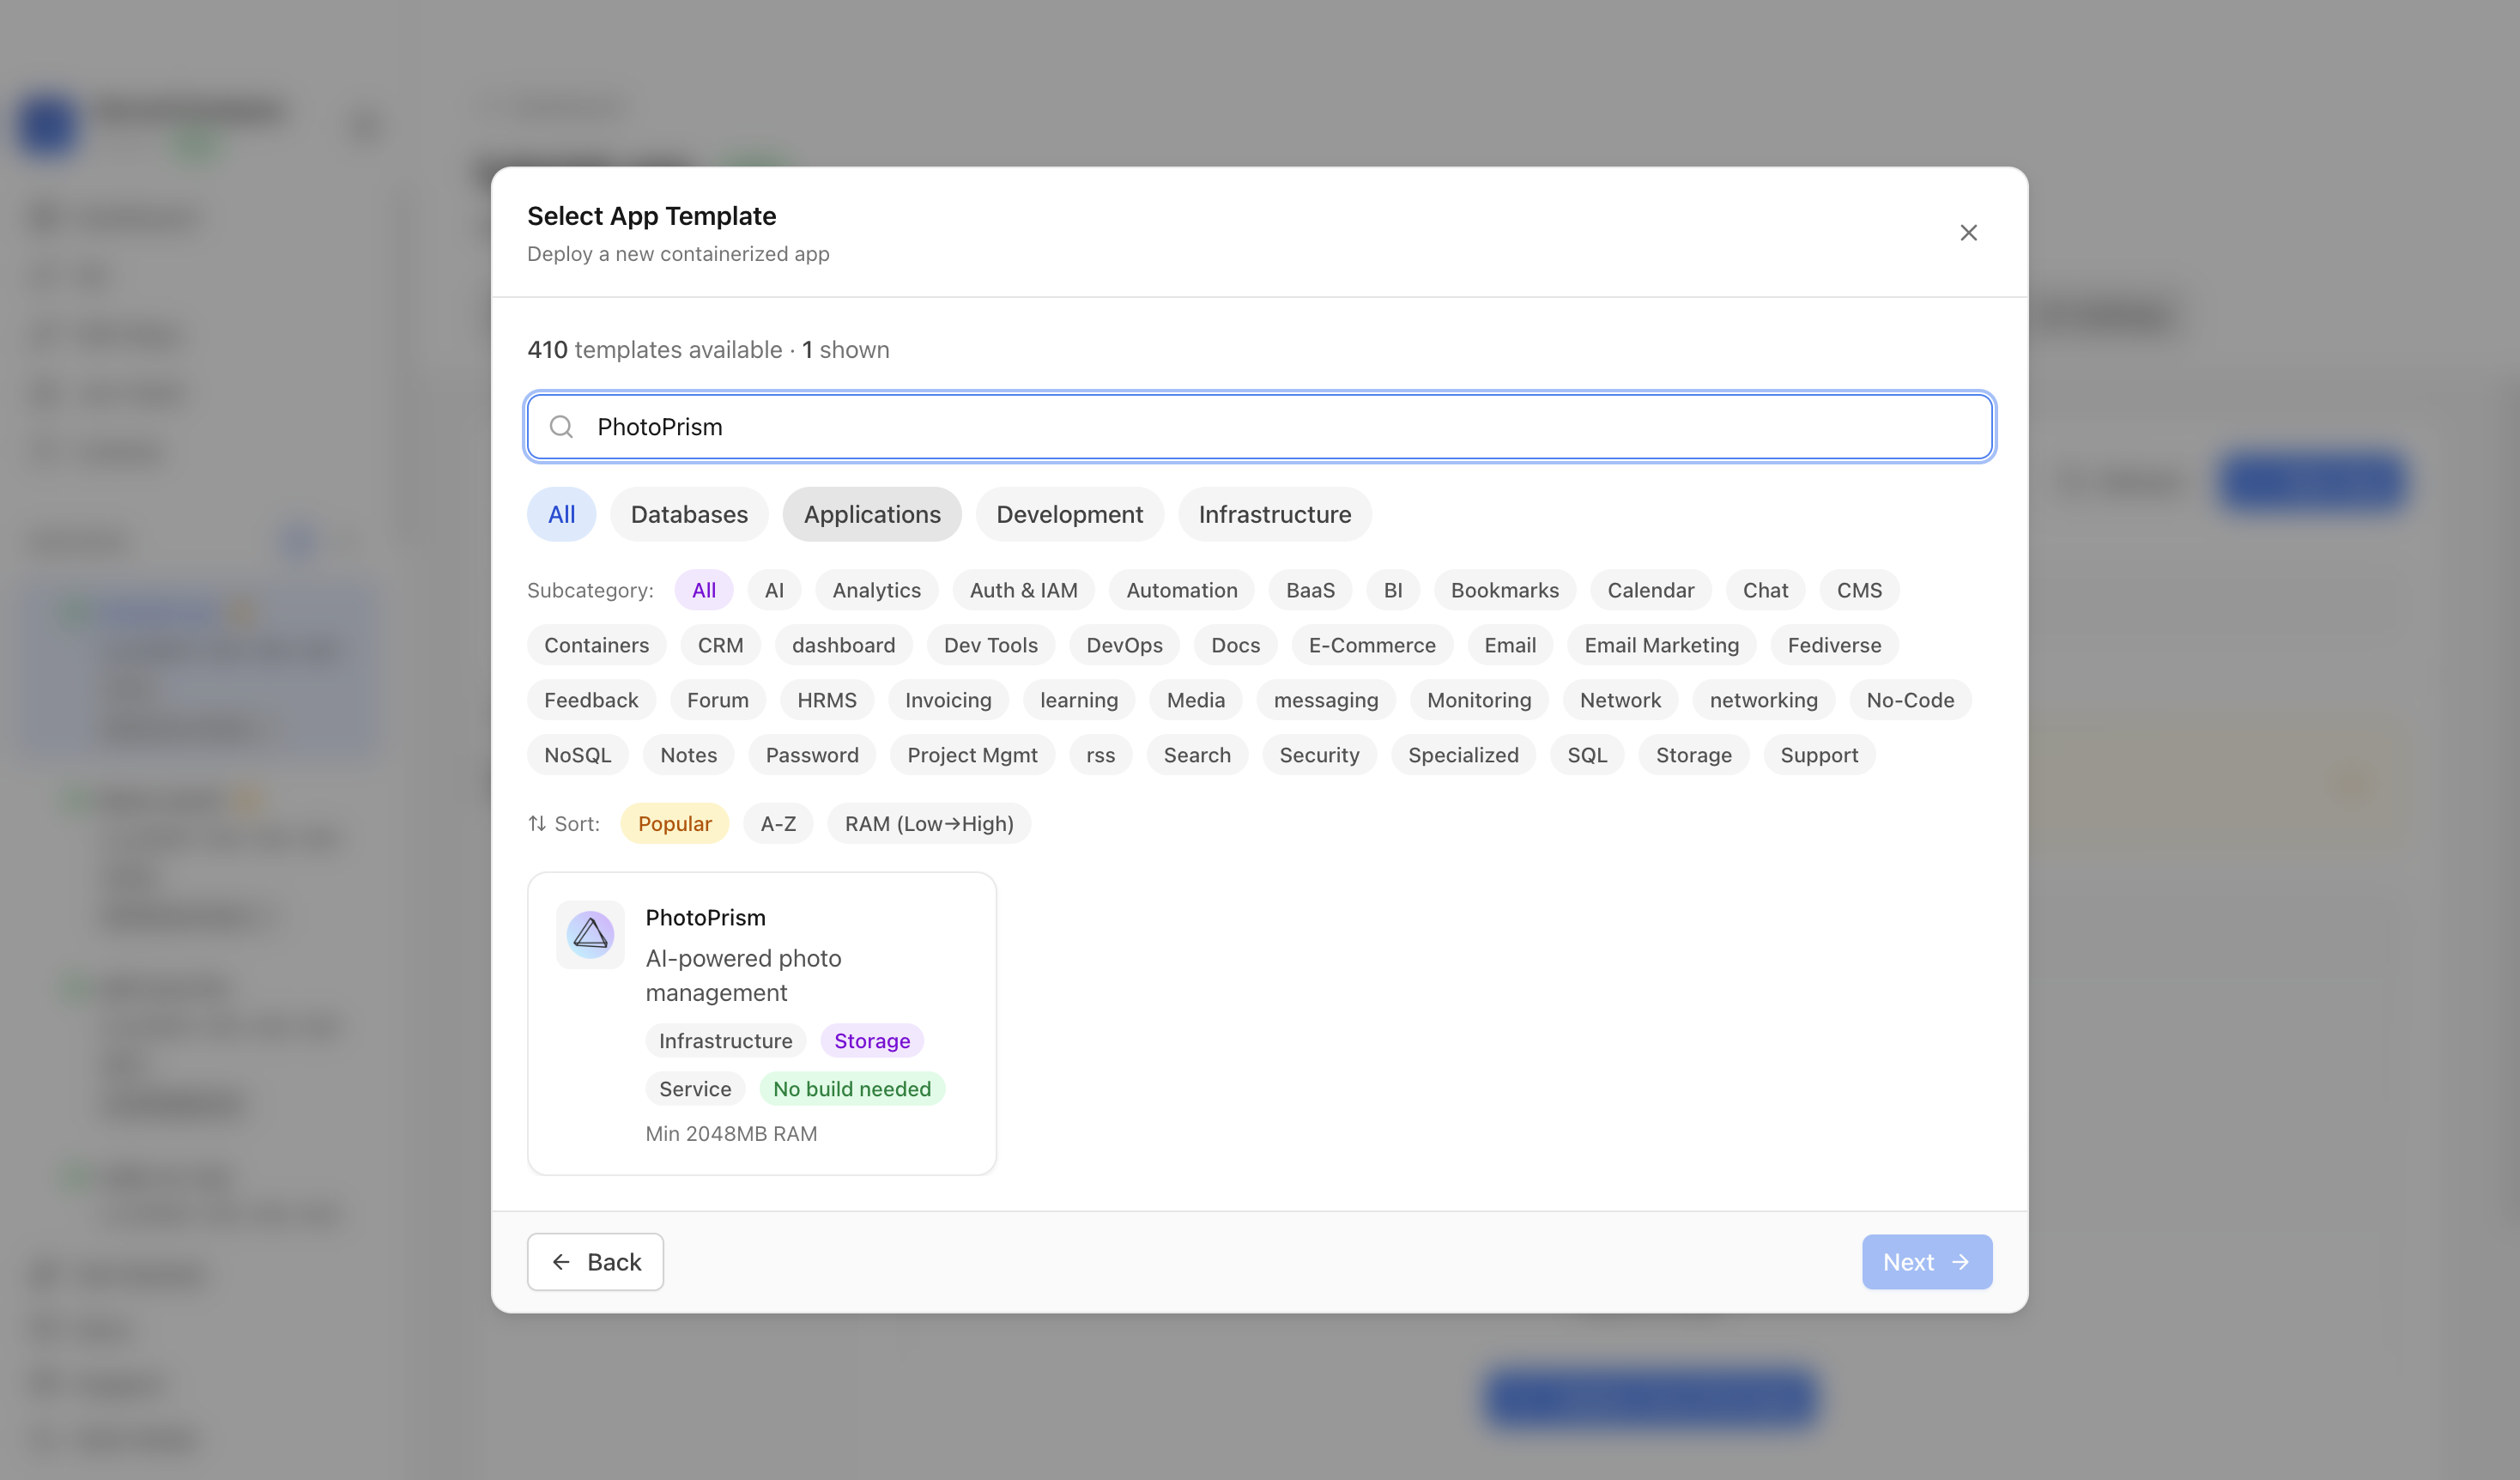
Task: Filter by Email Marketing subcategory
Action: (1661, 645)
